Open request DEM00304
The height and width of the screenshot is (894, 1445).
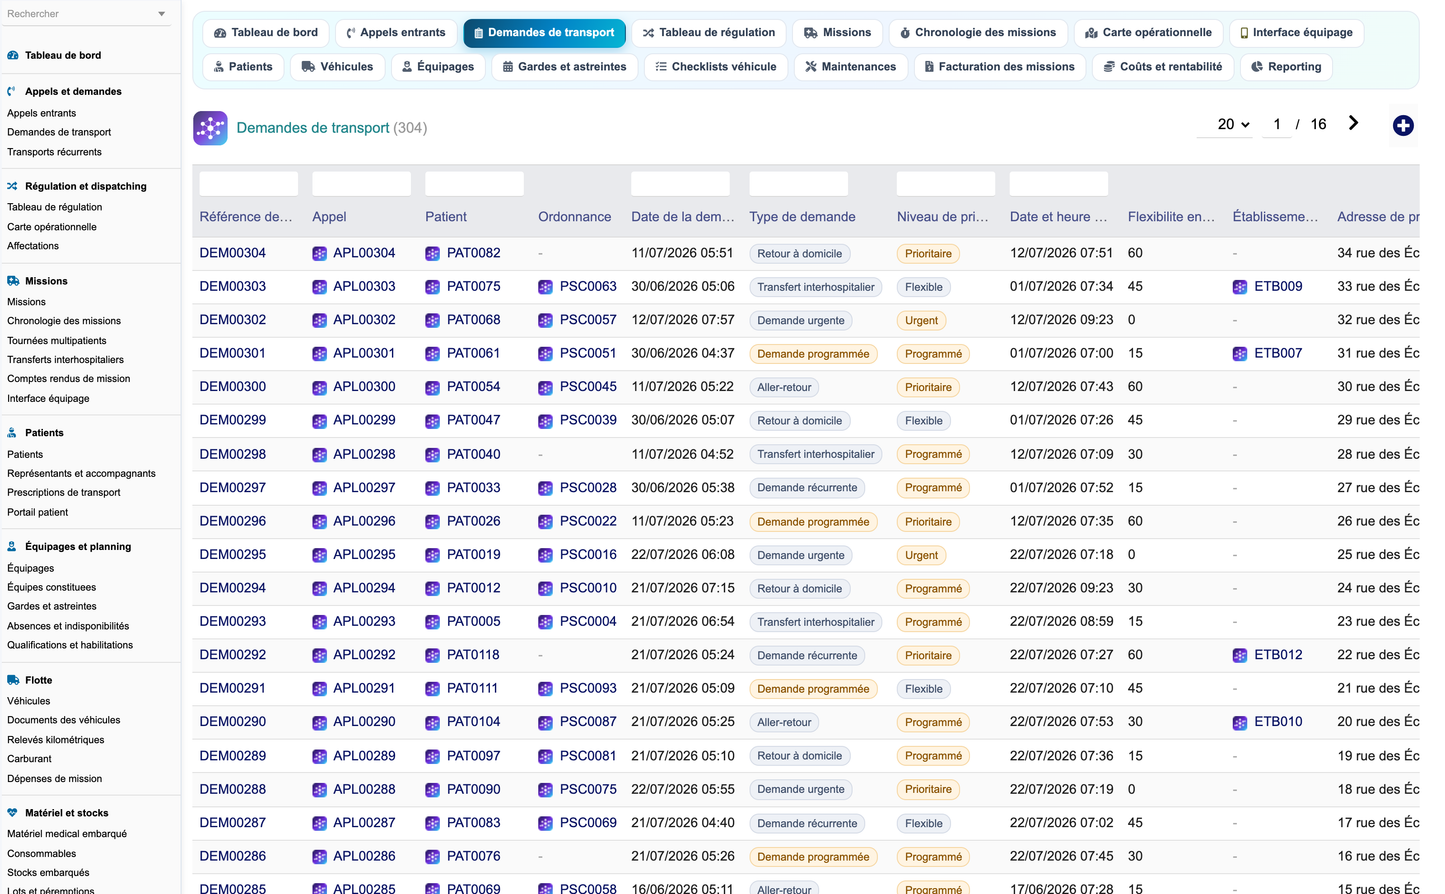pos(233,253)
